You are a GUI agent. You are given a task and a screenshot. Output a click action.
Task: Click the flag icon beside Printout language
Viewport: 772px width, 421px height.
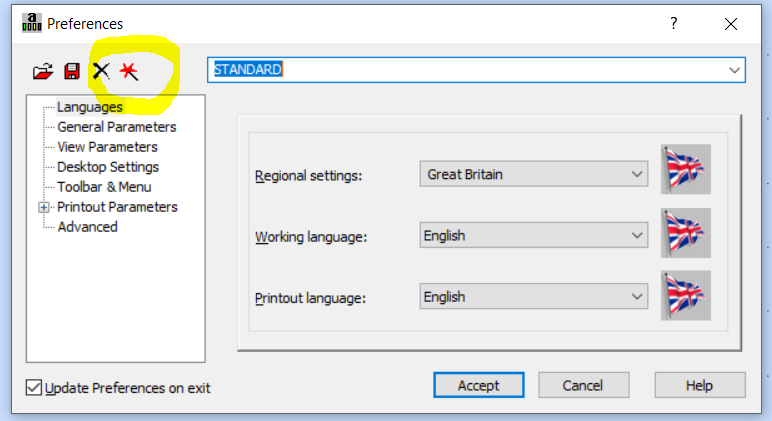pyautogui.click(x=686, y=295)
